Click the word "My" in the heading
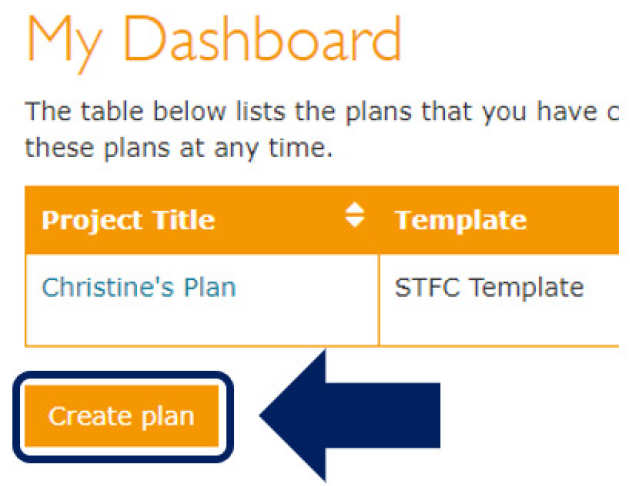Image resolution: width=630 pixels, height=486 pixels. click(69, 42)
